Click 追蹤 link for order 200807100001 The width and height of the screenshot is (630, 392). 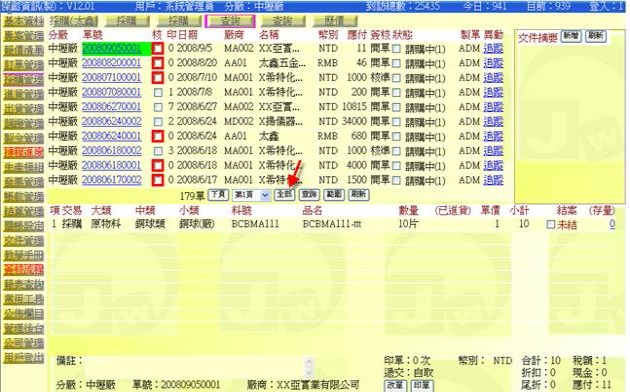(493, 78)
